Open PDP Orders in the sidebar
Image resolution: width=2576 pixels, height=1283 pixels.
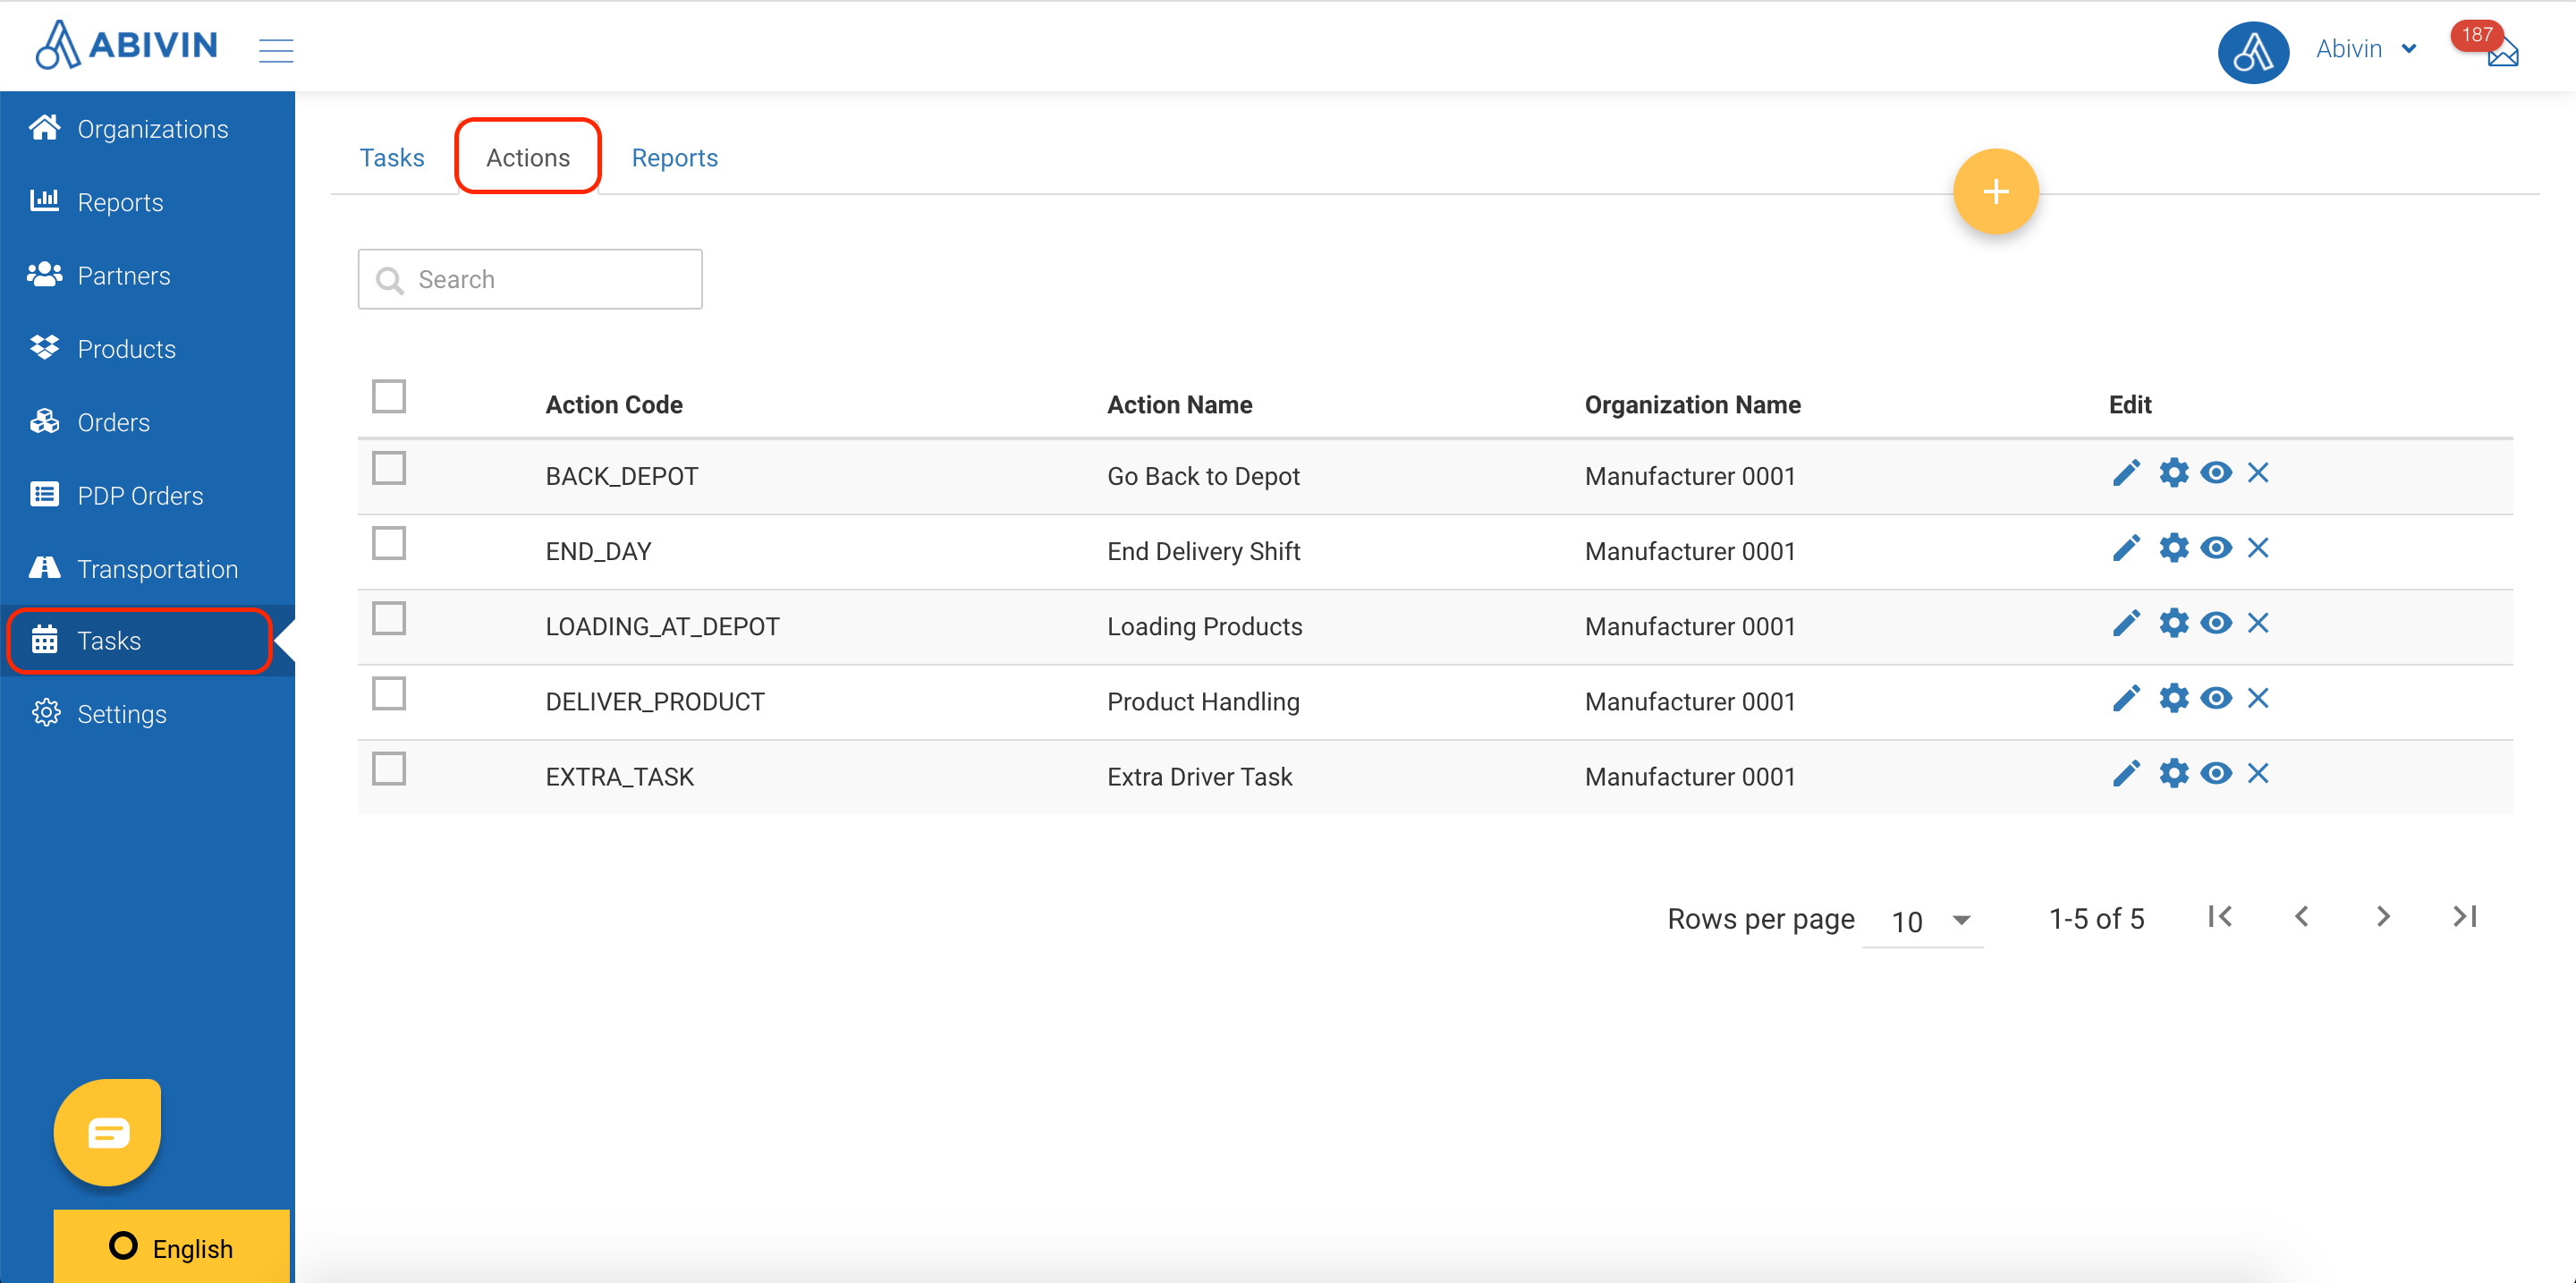click(x=148, y=495)
